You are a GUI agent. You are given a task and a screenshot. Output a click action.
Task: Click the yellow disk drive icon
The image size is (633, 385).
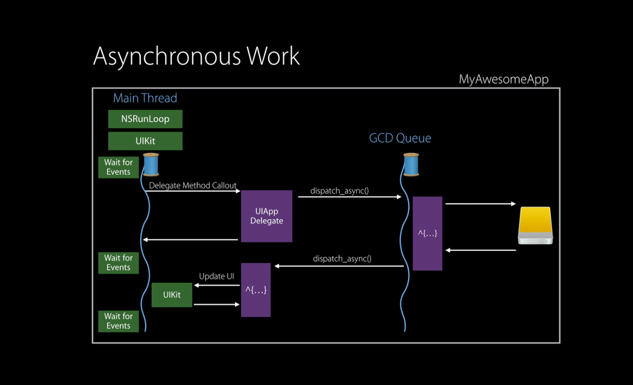pos(535,226)
